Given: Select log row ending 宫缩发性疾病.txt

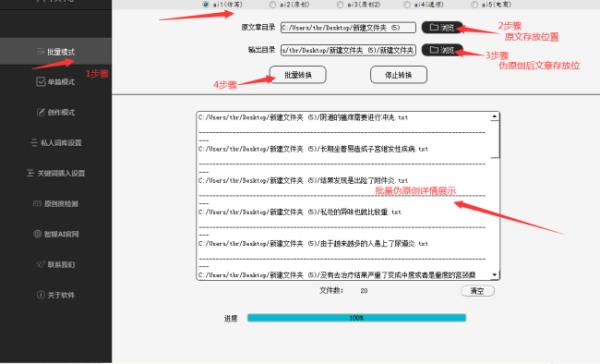Looking at the screenshot, I should 313,149.
